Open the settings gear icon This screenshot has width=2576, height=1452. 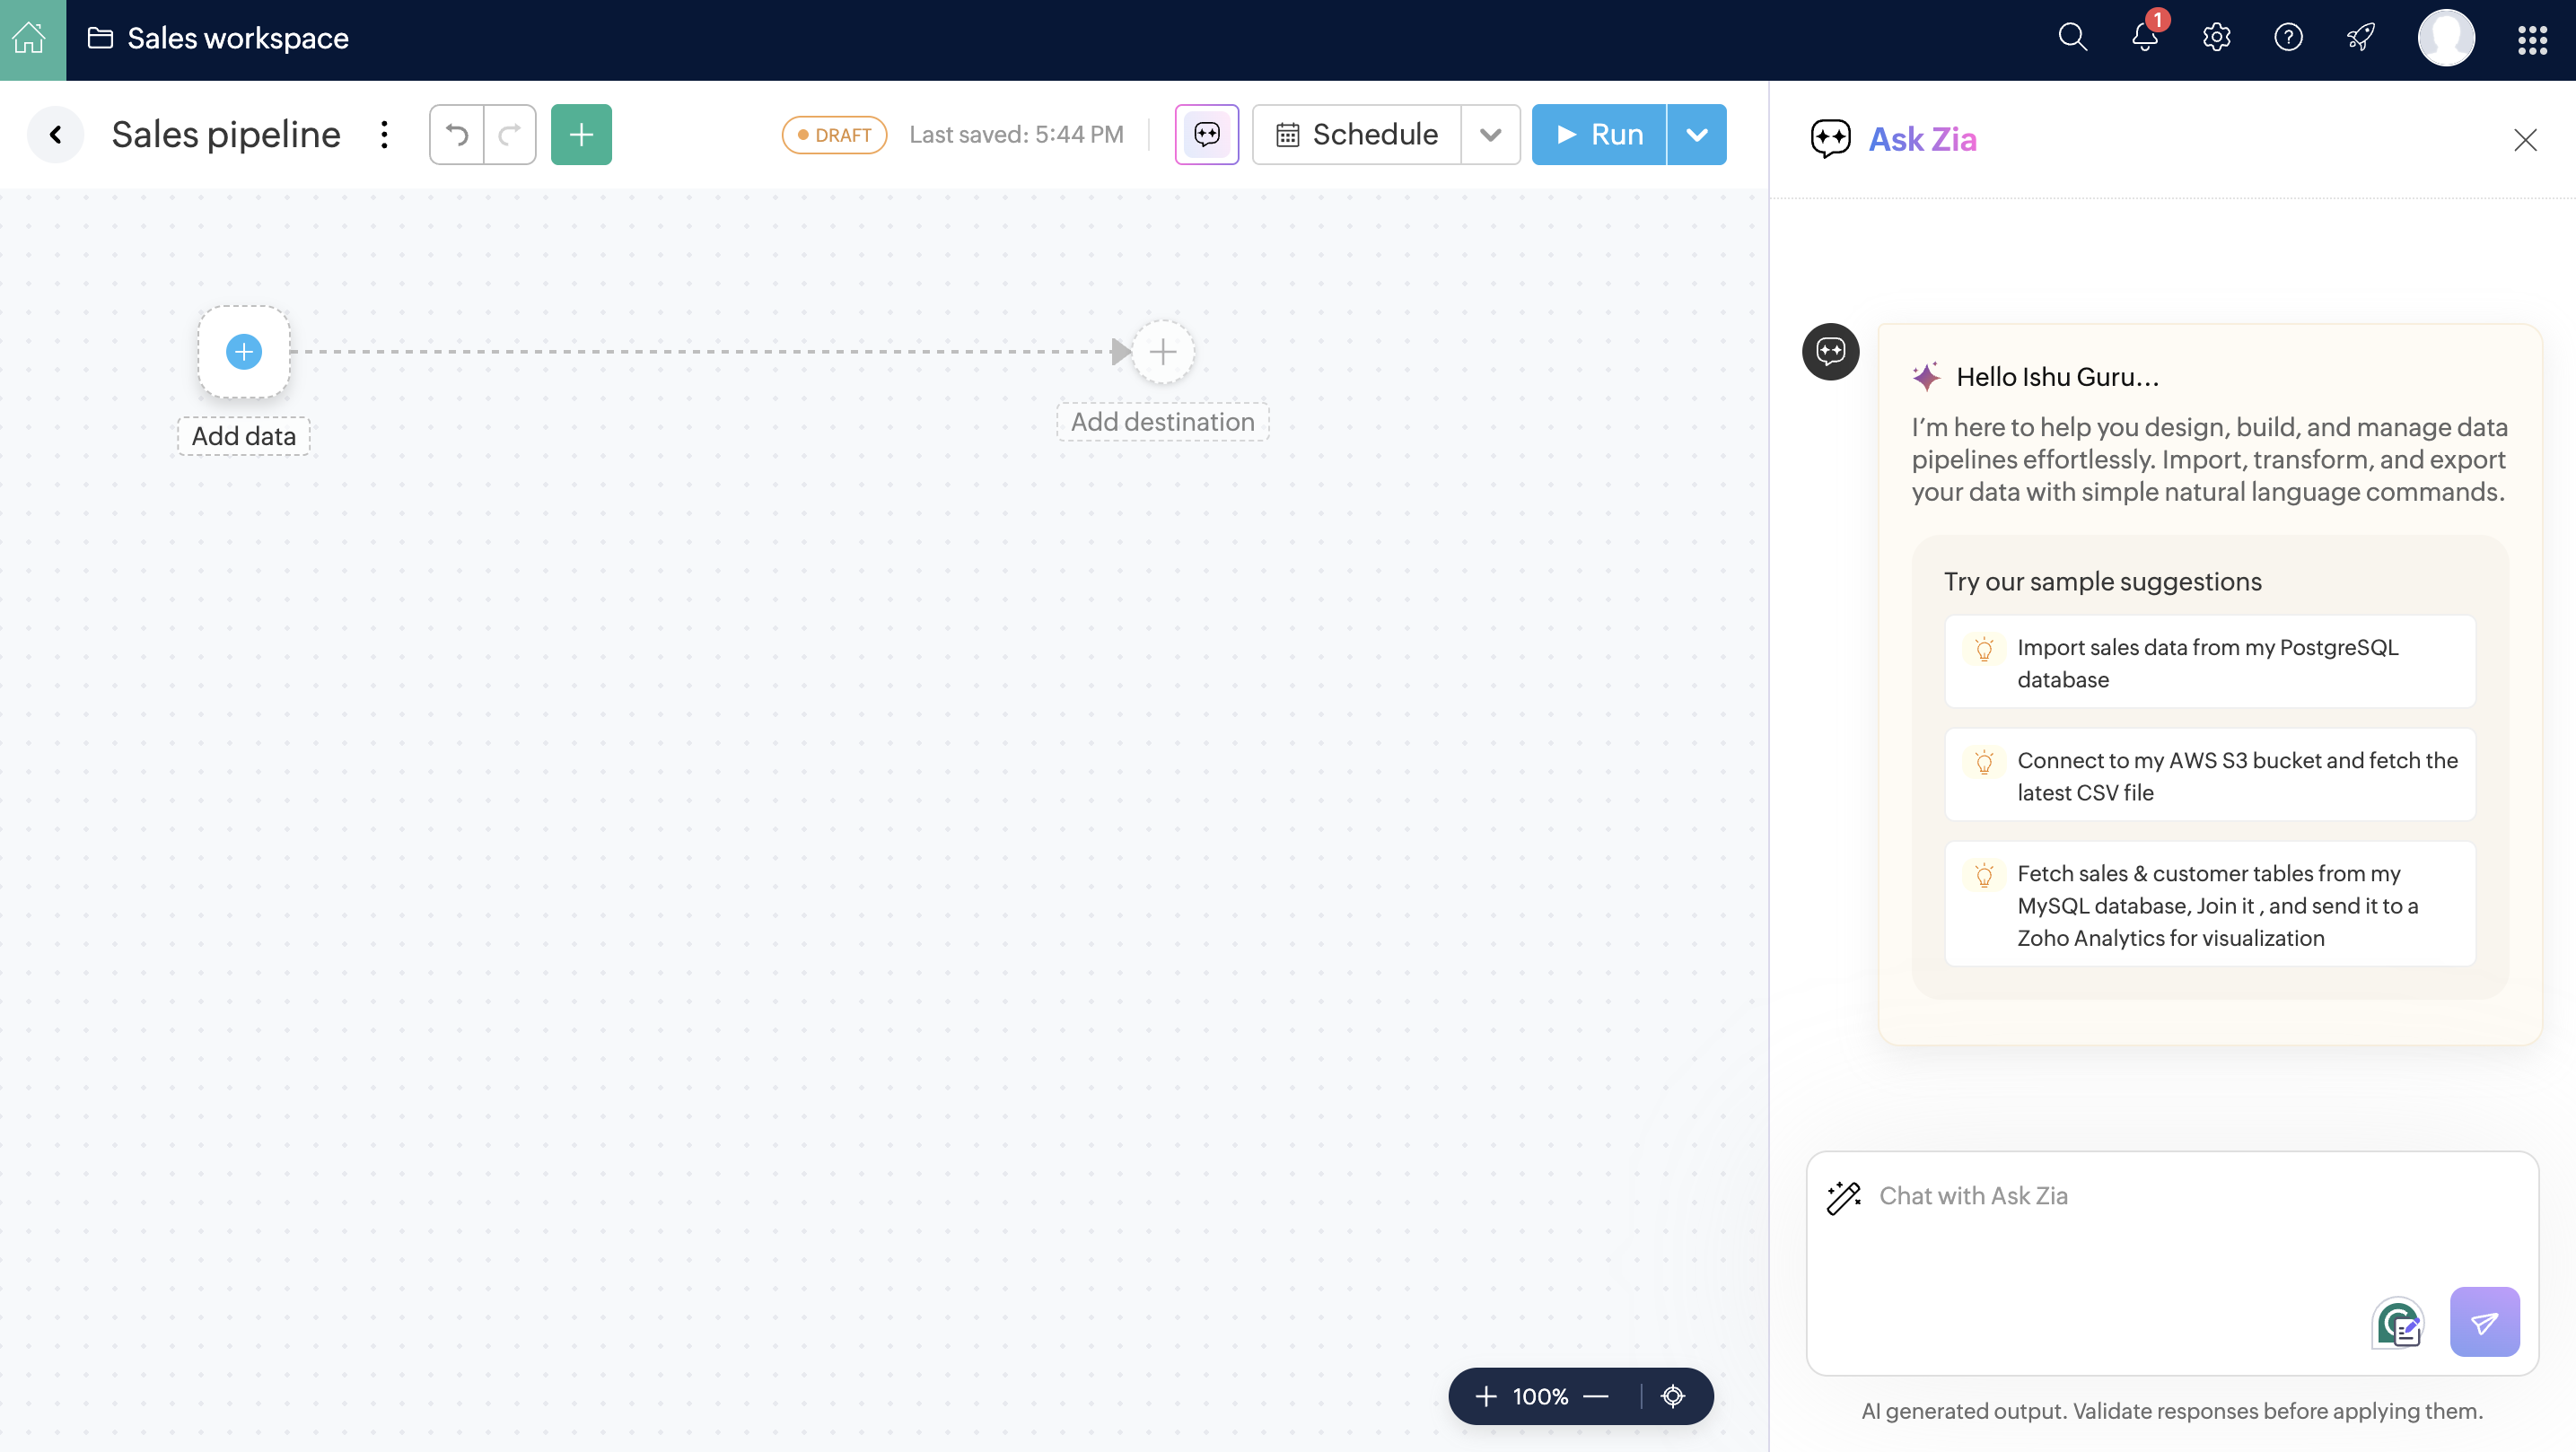pos(2216,38)
